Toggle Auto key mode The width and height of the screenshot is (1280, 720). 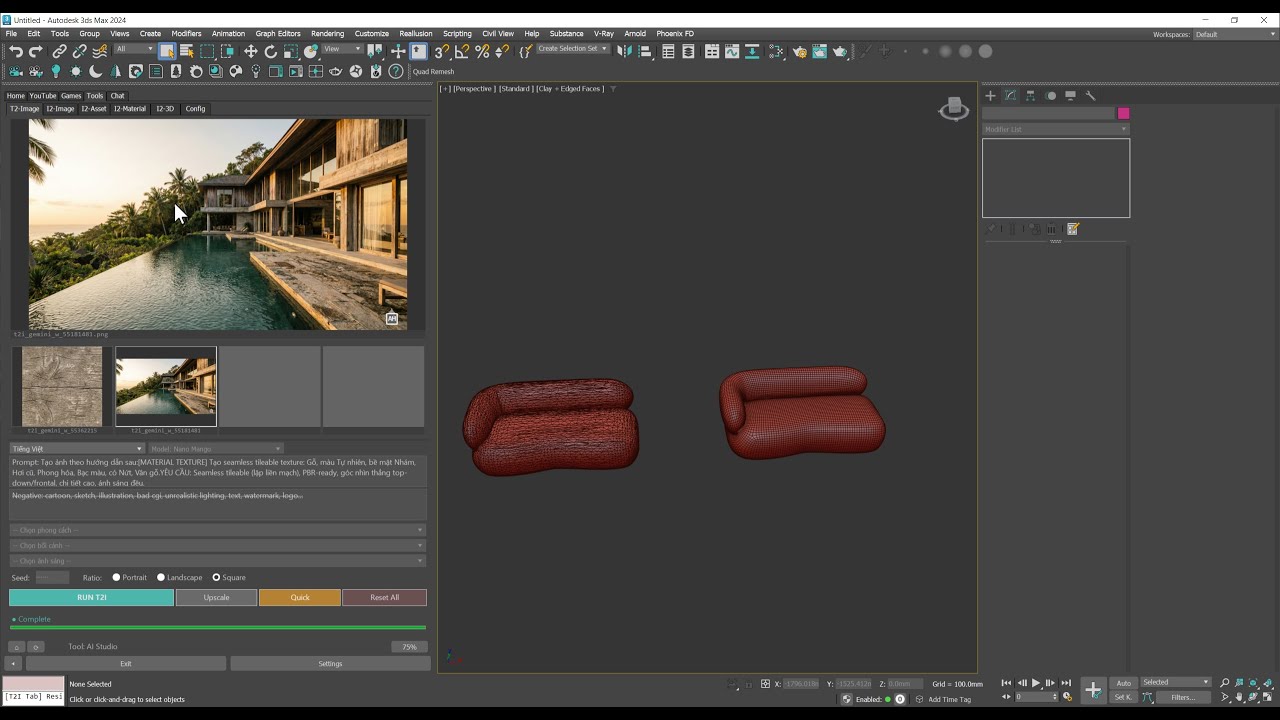click(x=1124, y=683)
